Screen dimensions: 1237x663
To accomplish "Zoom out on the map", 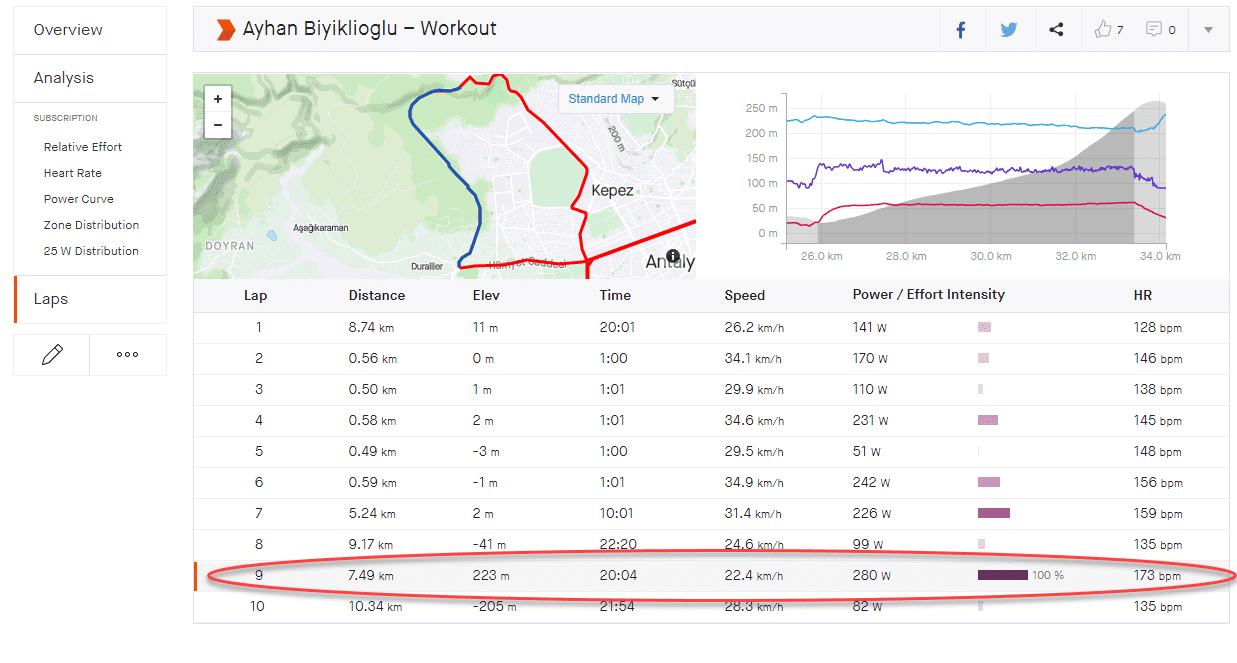I will pyautogui.click(x=217, y=125).
